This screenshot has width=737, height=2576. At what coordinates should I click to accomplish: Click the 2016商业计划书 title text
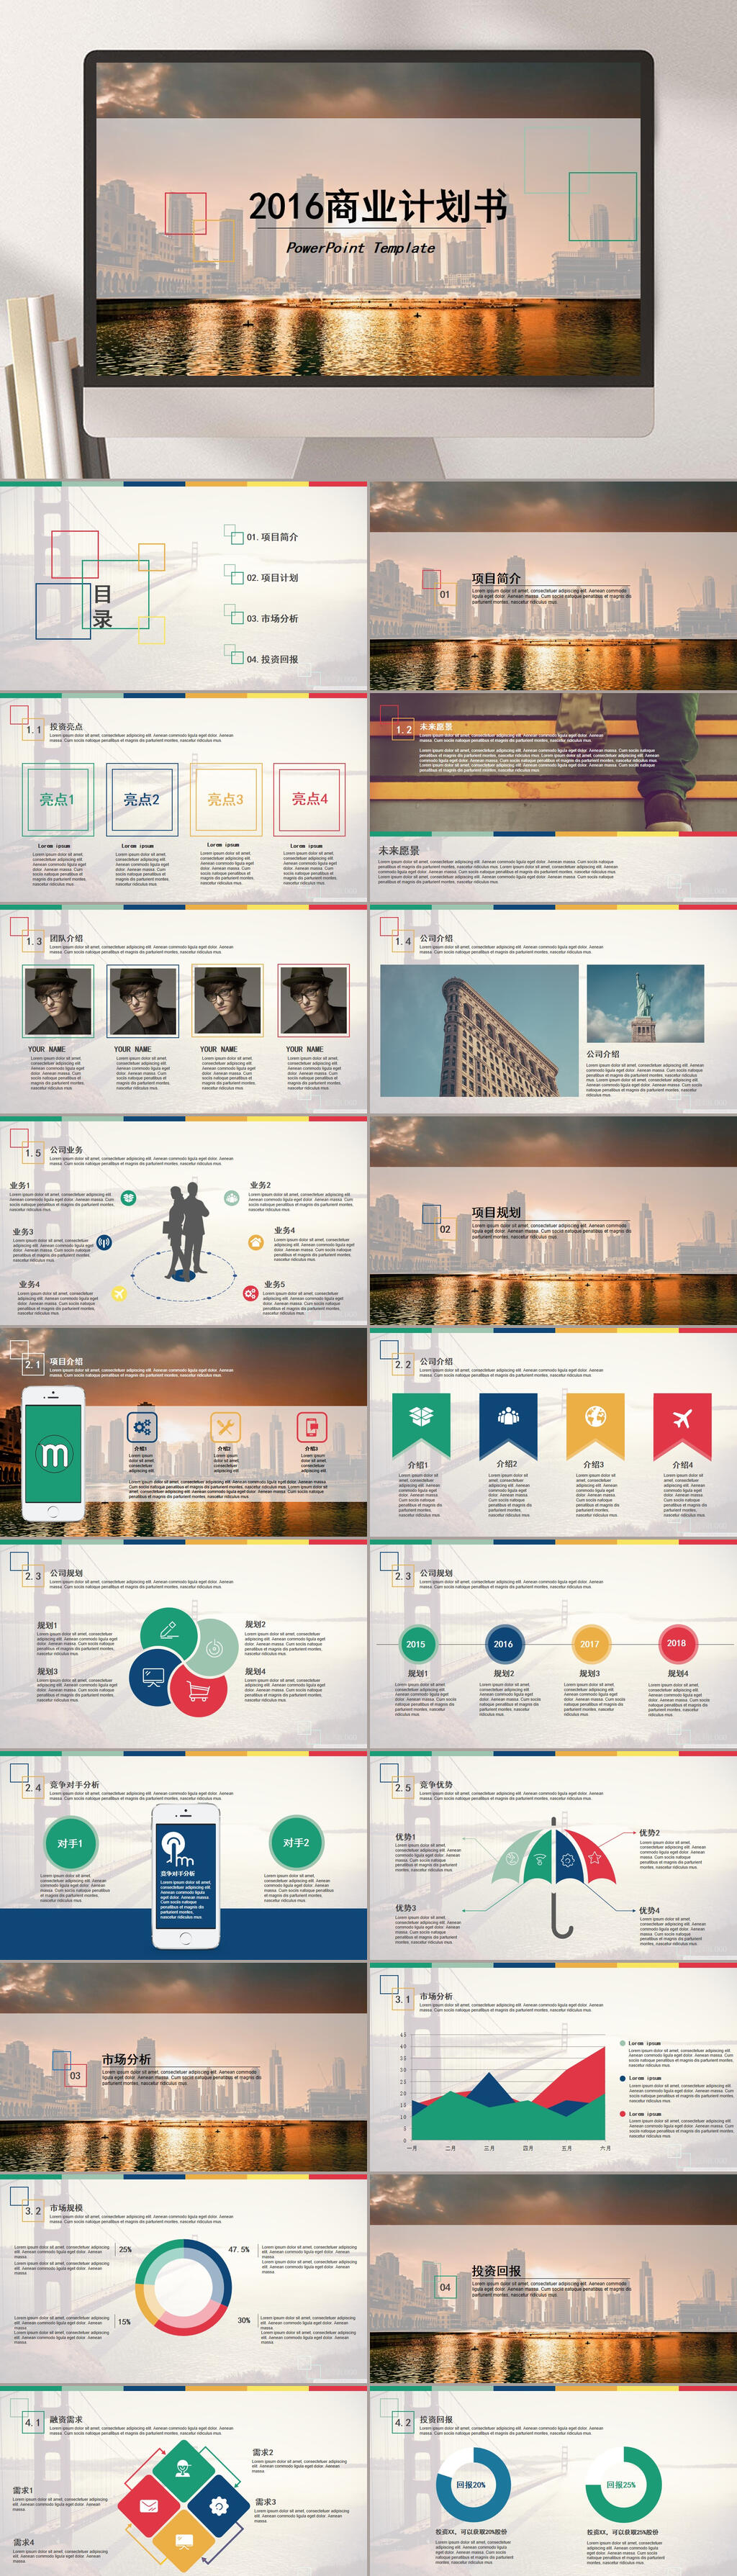[378, 206]
